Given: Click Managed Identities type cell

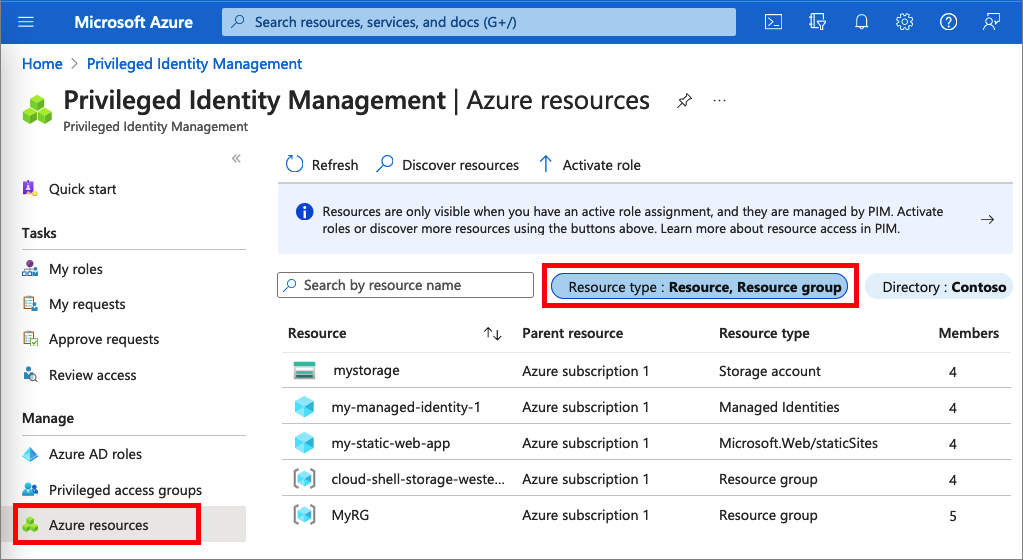Looking at the screenshot, I should (779, 407).
